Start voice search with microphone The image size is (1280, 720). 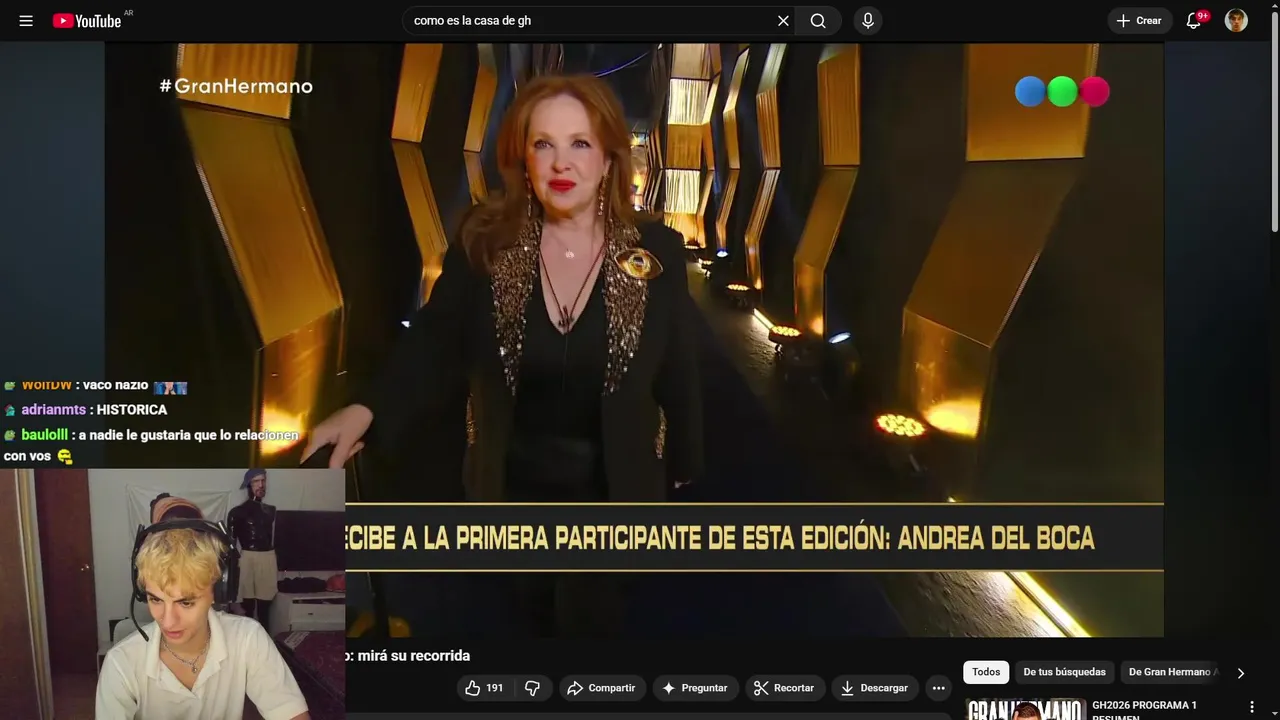pyautogui.click(x=867, y=21)
